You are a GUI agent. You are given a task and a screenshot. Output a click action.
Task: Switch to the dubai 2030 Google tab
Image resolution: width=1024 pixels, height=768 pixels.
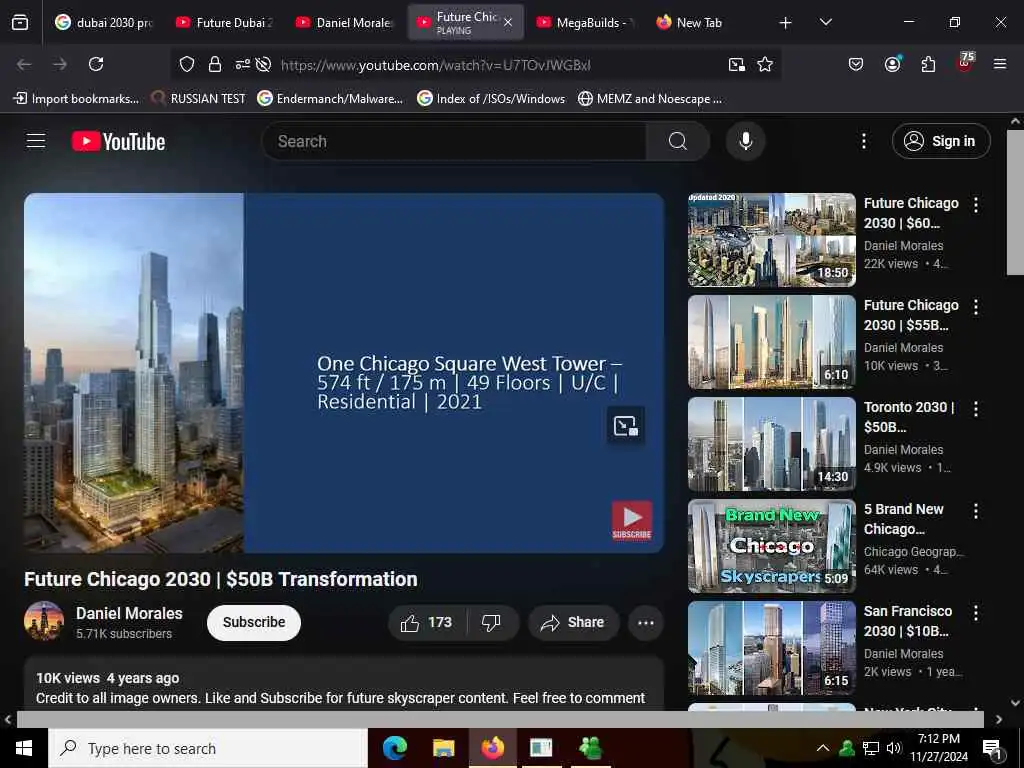pos(103,22)
